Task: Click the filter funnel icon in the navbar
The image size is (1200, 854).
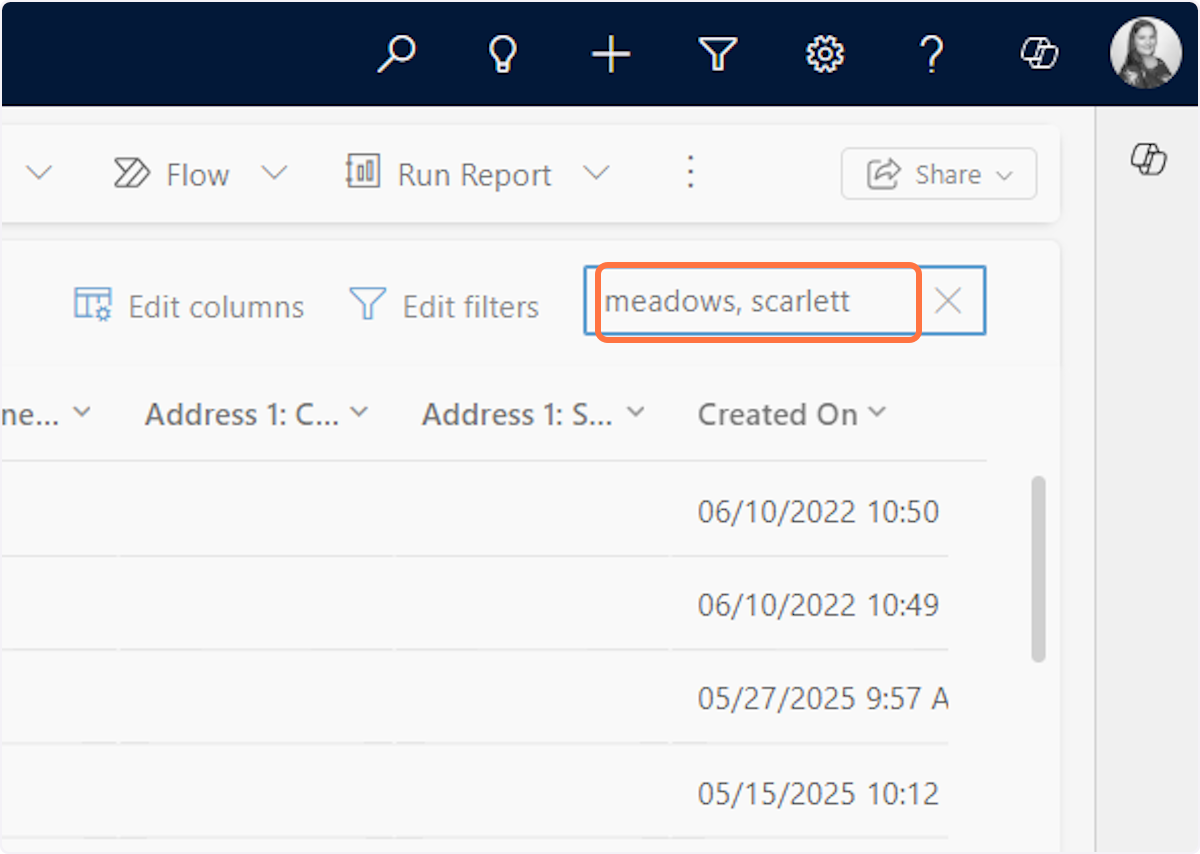Action: (717, 54)
